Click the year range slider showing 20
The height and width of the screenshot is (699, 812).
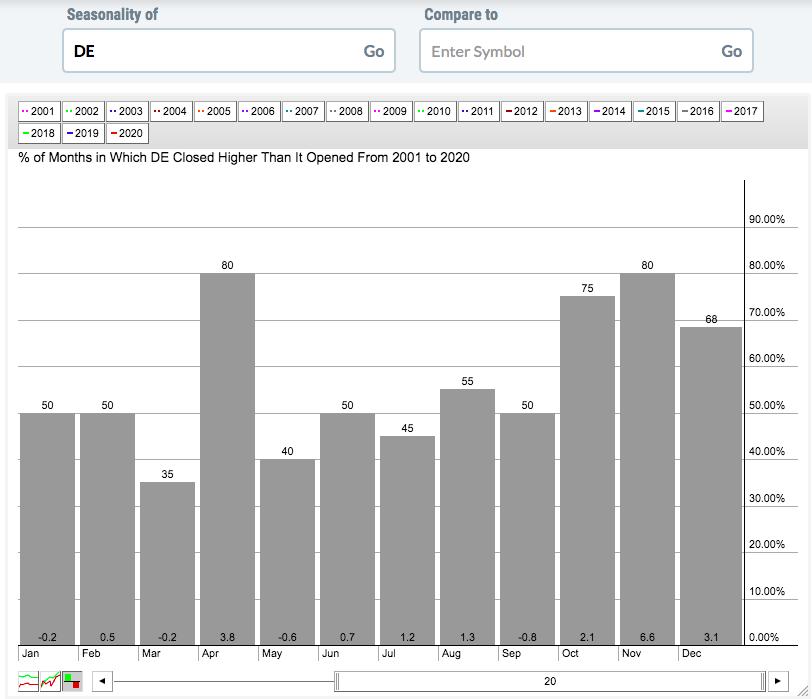coord(549,681)
